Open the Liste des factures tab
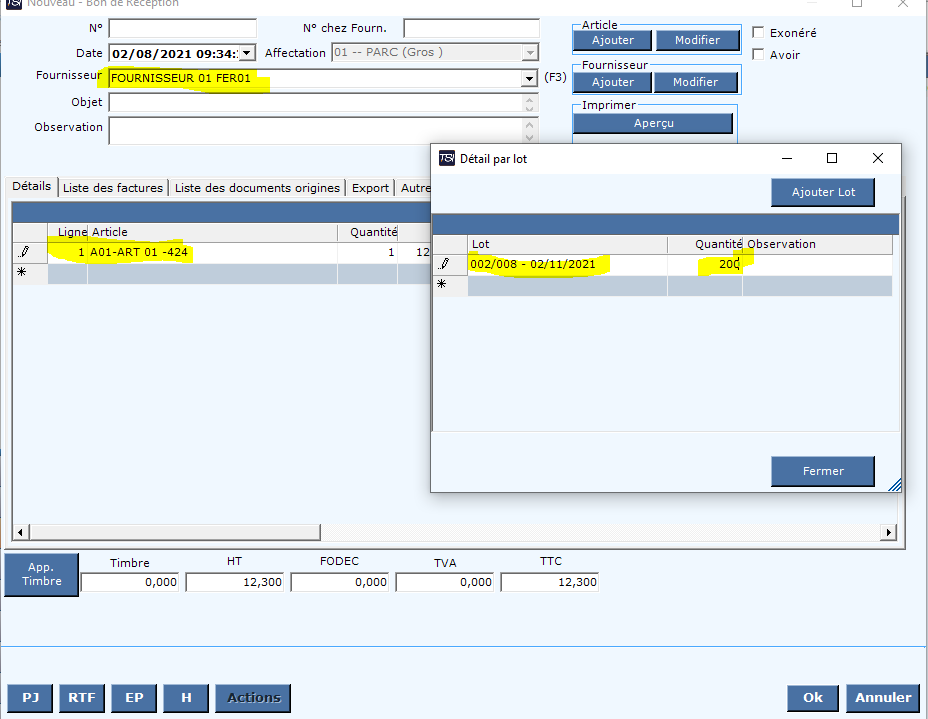 [113, 188]
